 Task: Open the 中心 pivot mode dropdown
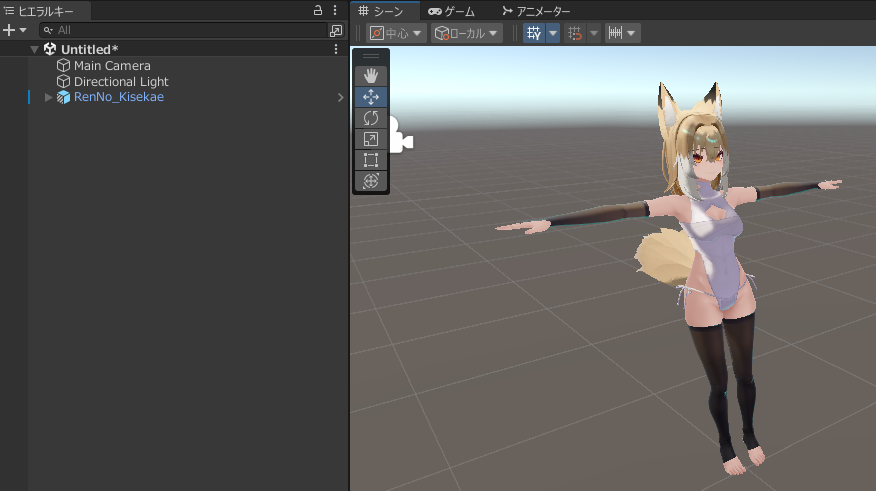coord(396,33)
